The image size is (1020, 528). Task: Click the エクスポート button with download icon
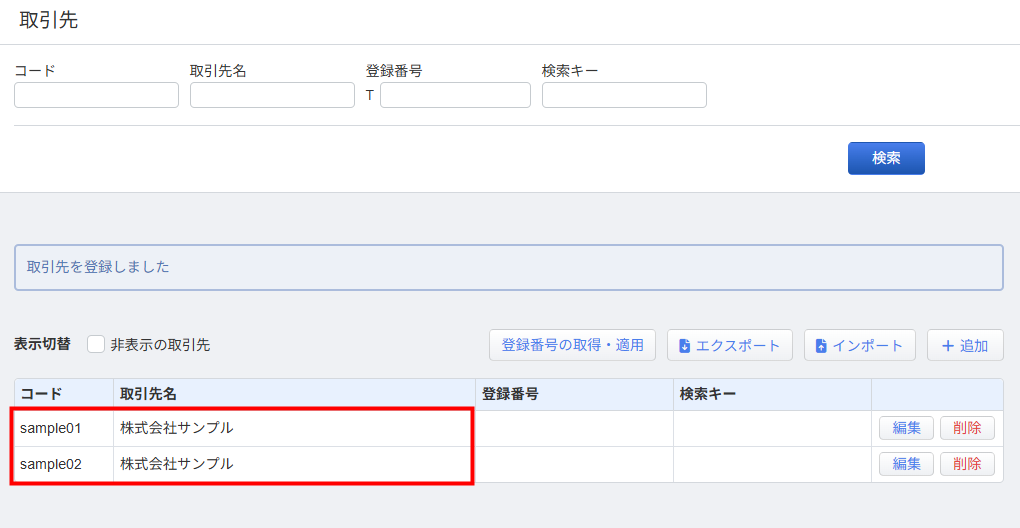729,345
